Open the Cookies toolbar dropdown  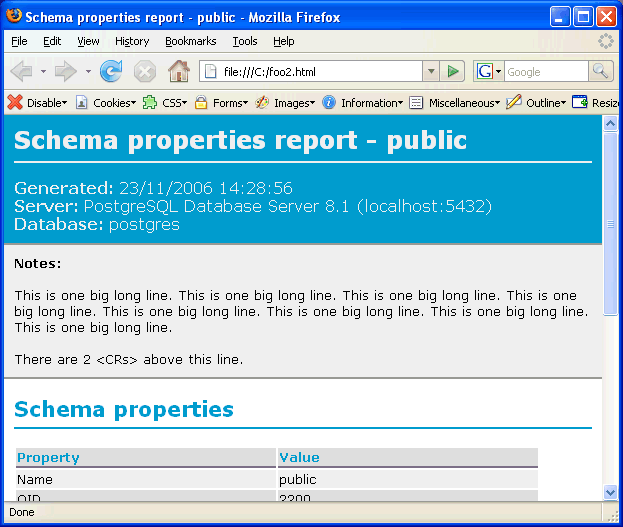[x=106, y=102]
